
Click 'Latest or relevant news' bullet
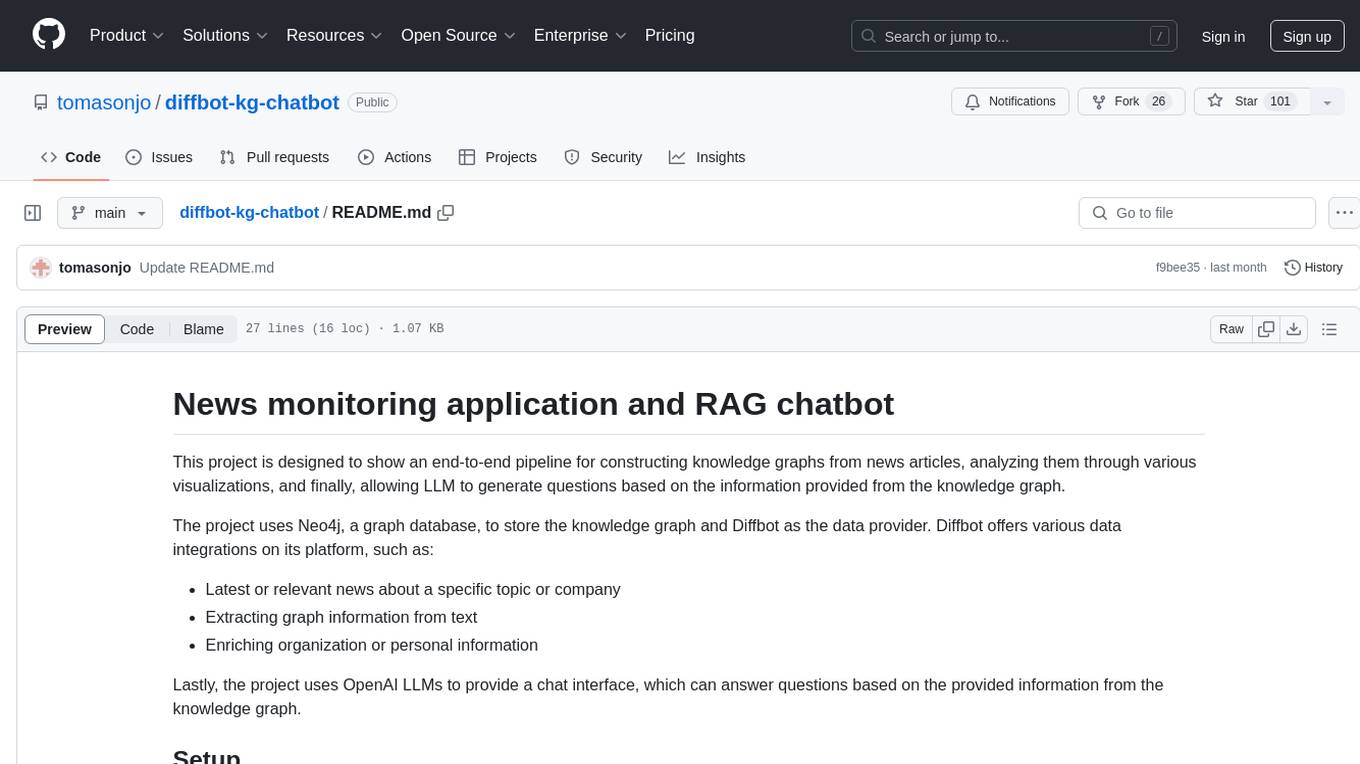(412, 589)
